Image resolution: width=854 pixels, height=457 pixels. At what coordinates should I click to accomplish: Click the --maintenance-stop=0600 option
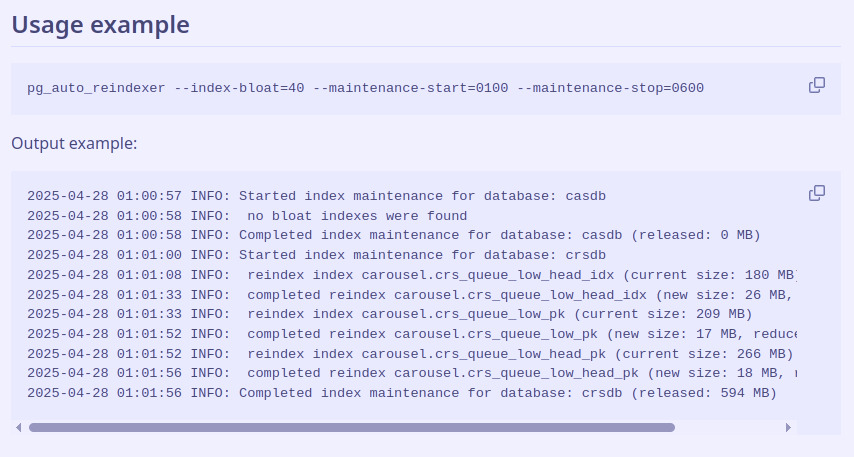(610, 88)
